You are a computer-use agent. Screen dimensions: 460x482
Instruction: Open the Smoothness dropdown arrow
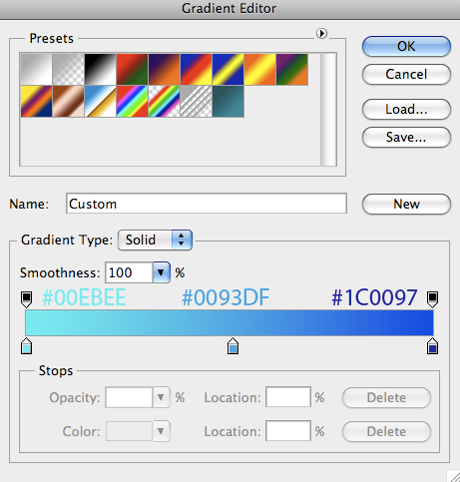[161, 273]
